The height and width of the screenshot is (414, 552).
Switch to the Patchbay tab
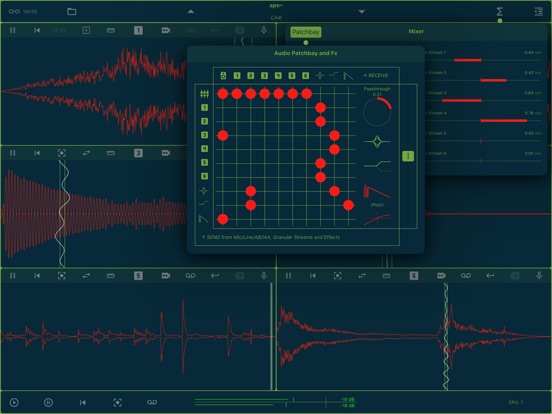pos(306,32)
